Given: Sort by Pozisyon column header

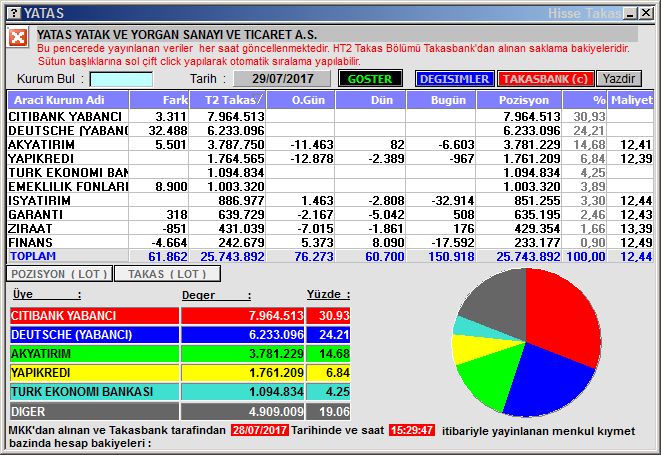Looking at the screenshot, I should [x=519, y=100].
